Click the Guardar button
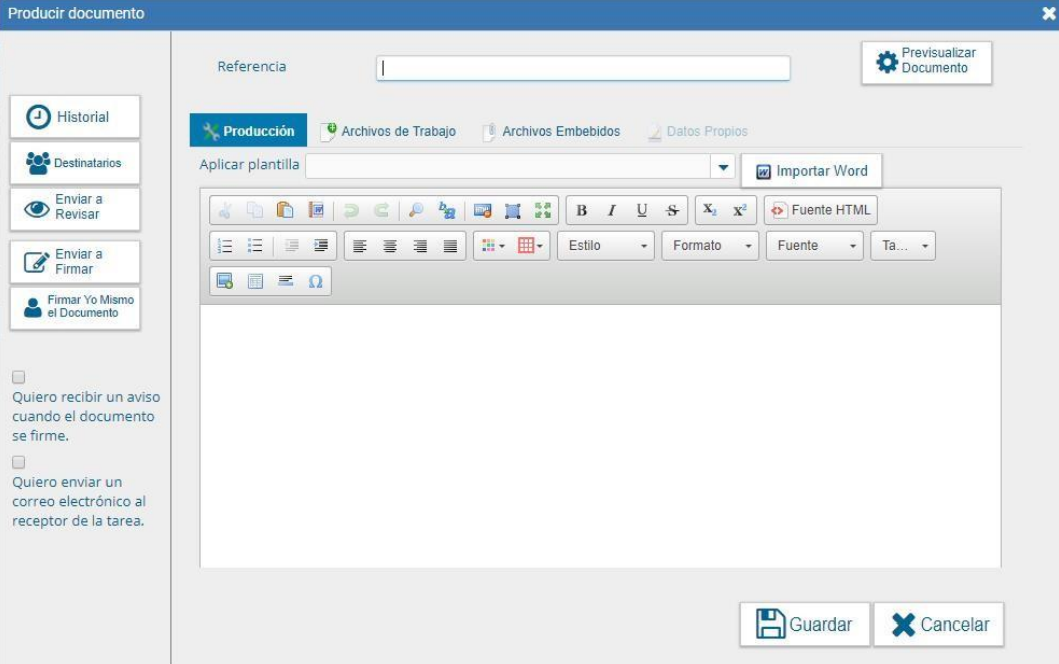Viewport: 1059px width, 664px height. pos(804,624)
